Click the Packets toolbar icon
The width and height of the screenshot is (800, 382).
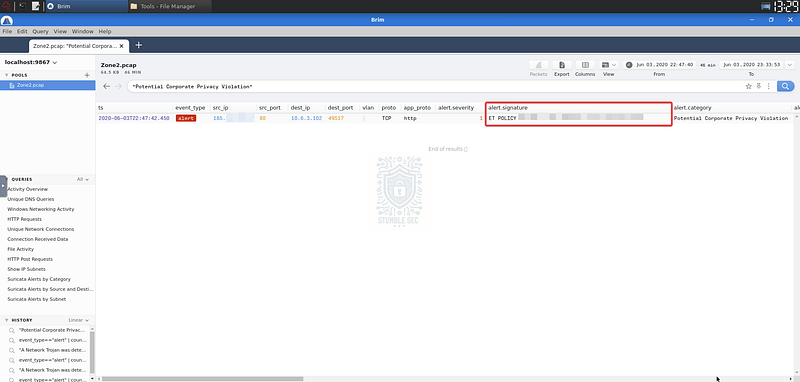(x=538, y=65)
